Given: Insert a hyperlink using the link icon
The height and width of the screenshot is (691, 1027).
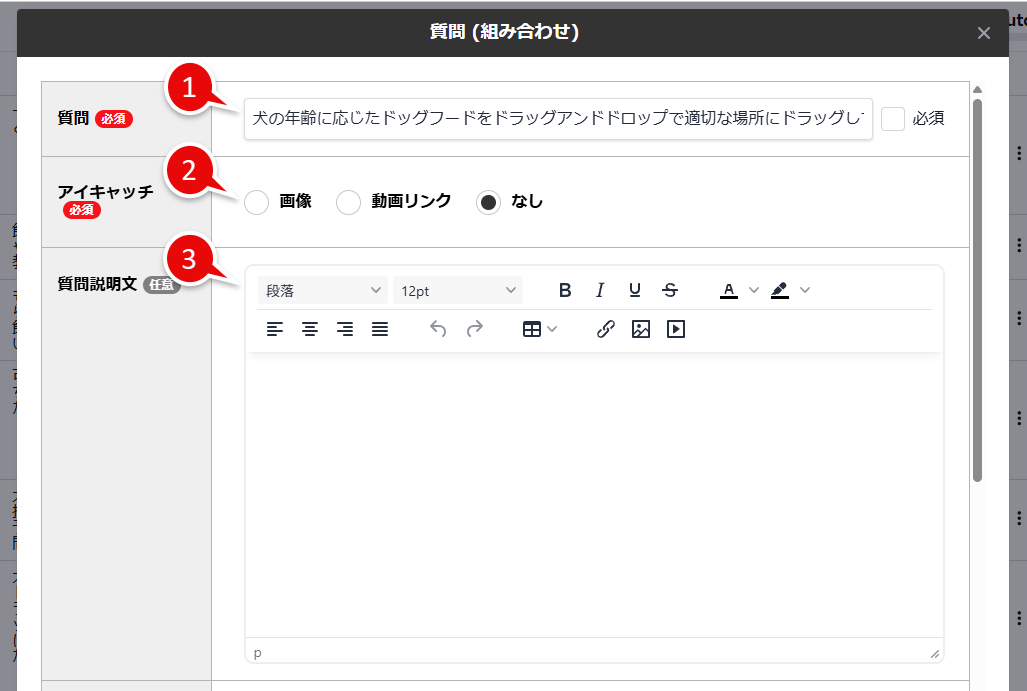Looking at the screenshot, I should (605, 328).
